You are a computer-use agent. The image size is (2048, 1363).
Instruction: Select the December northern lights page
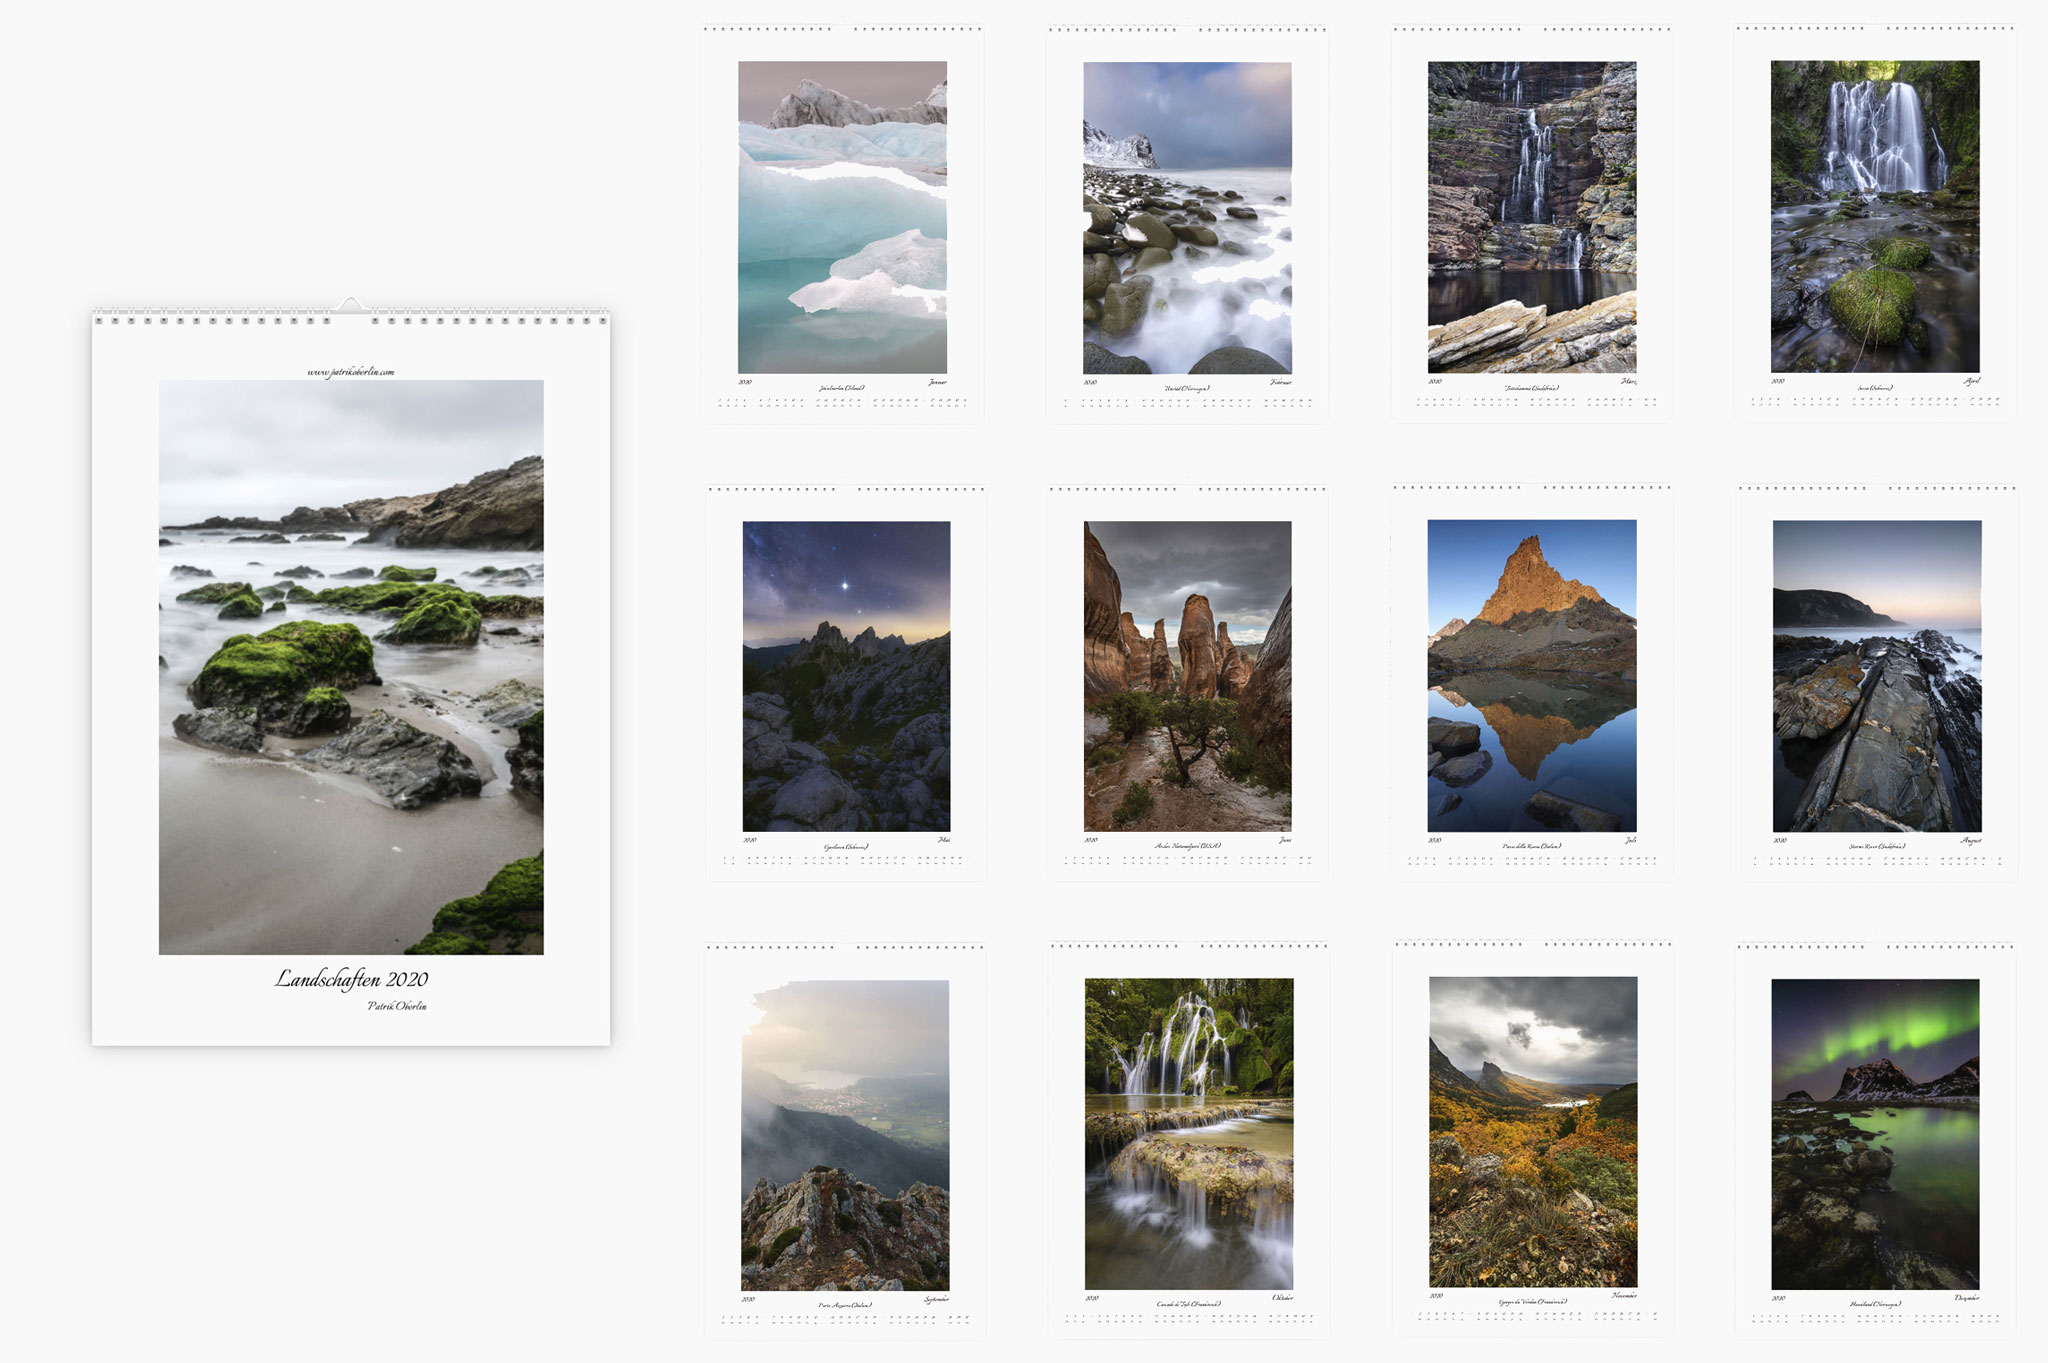1874,1133
